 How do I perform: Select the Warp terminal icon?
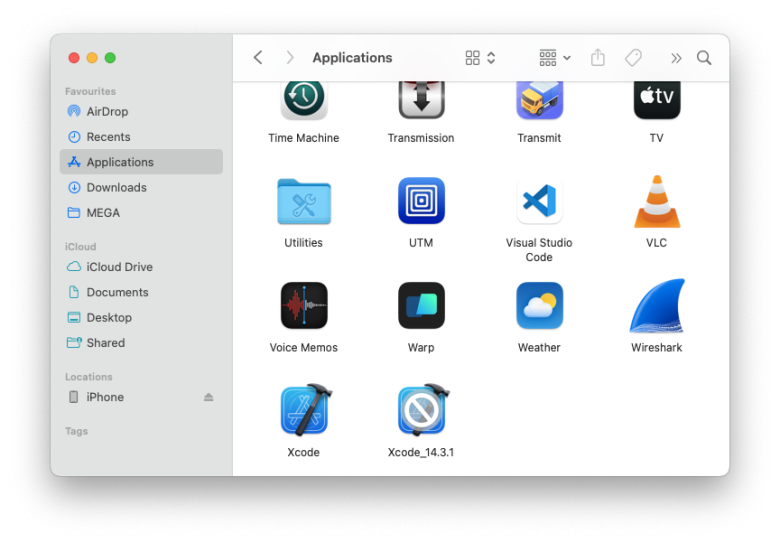(421, 306)
